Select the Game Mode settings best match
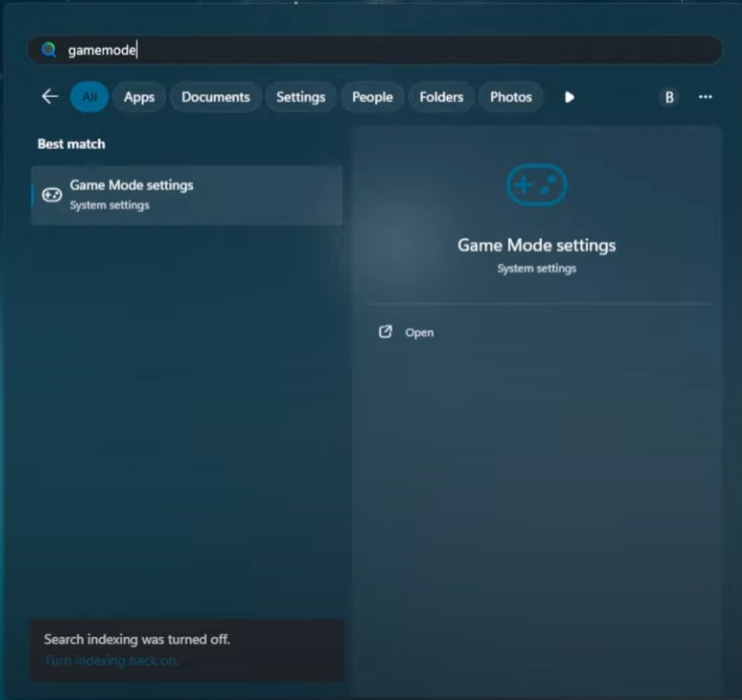This screenshot has width=742, height=700. pos(187,194)
